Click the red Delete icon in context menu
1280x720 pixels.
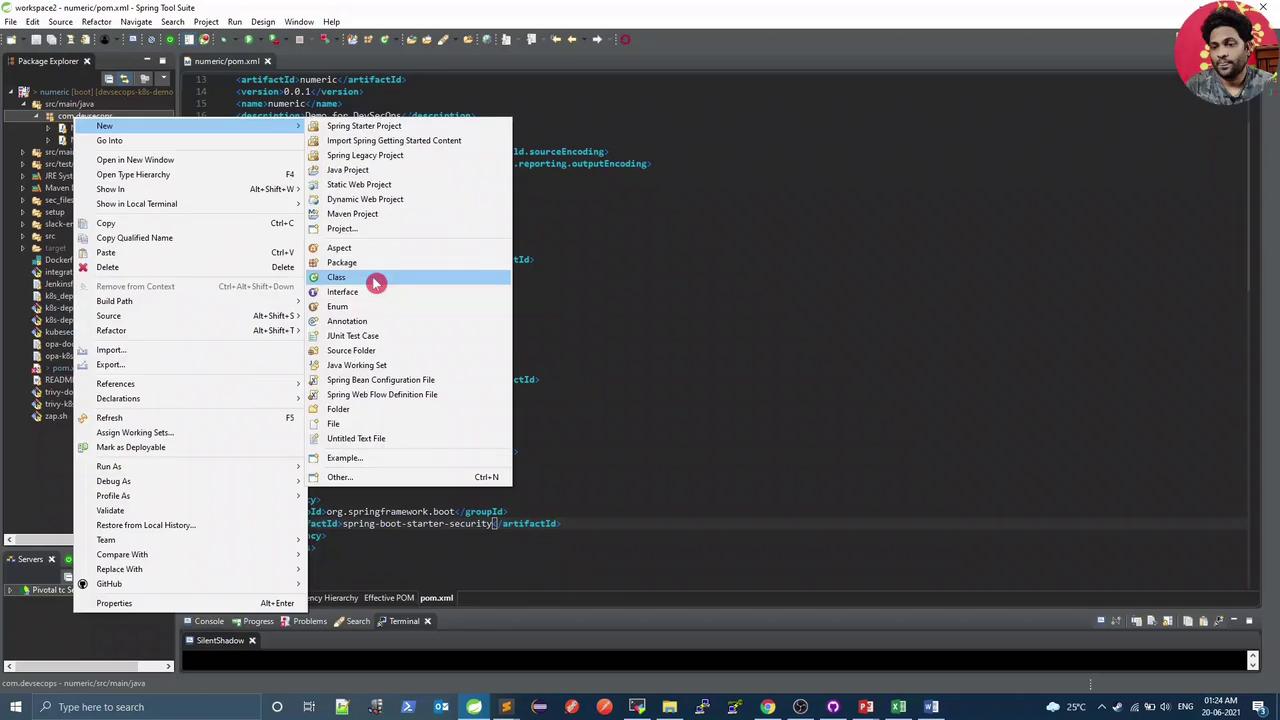point(83,267)
